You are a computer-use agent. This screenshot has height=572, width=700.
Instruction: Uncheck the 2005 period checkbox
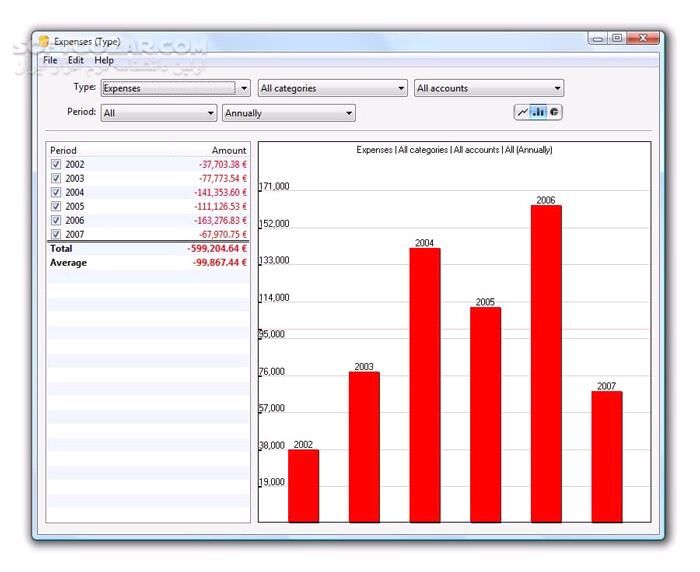(x=56, y=206)
